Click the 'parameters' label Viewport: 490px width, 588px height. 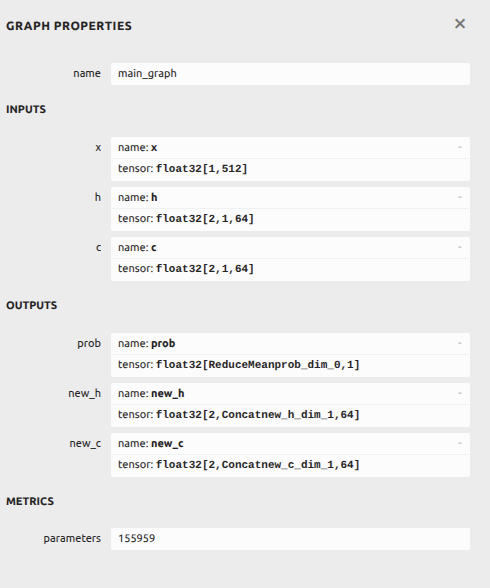72,538
